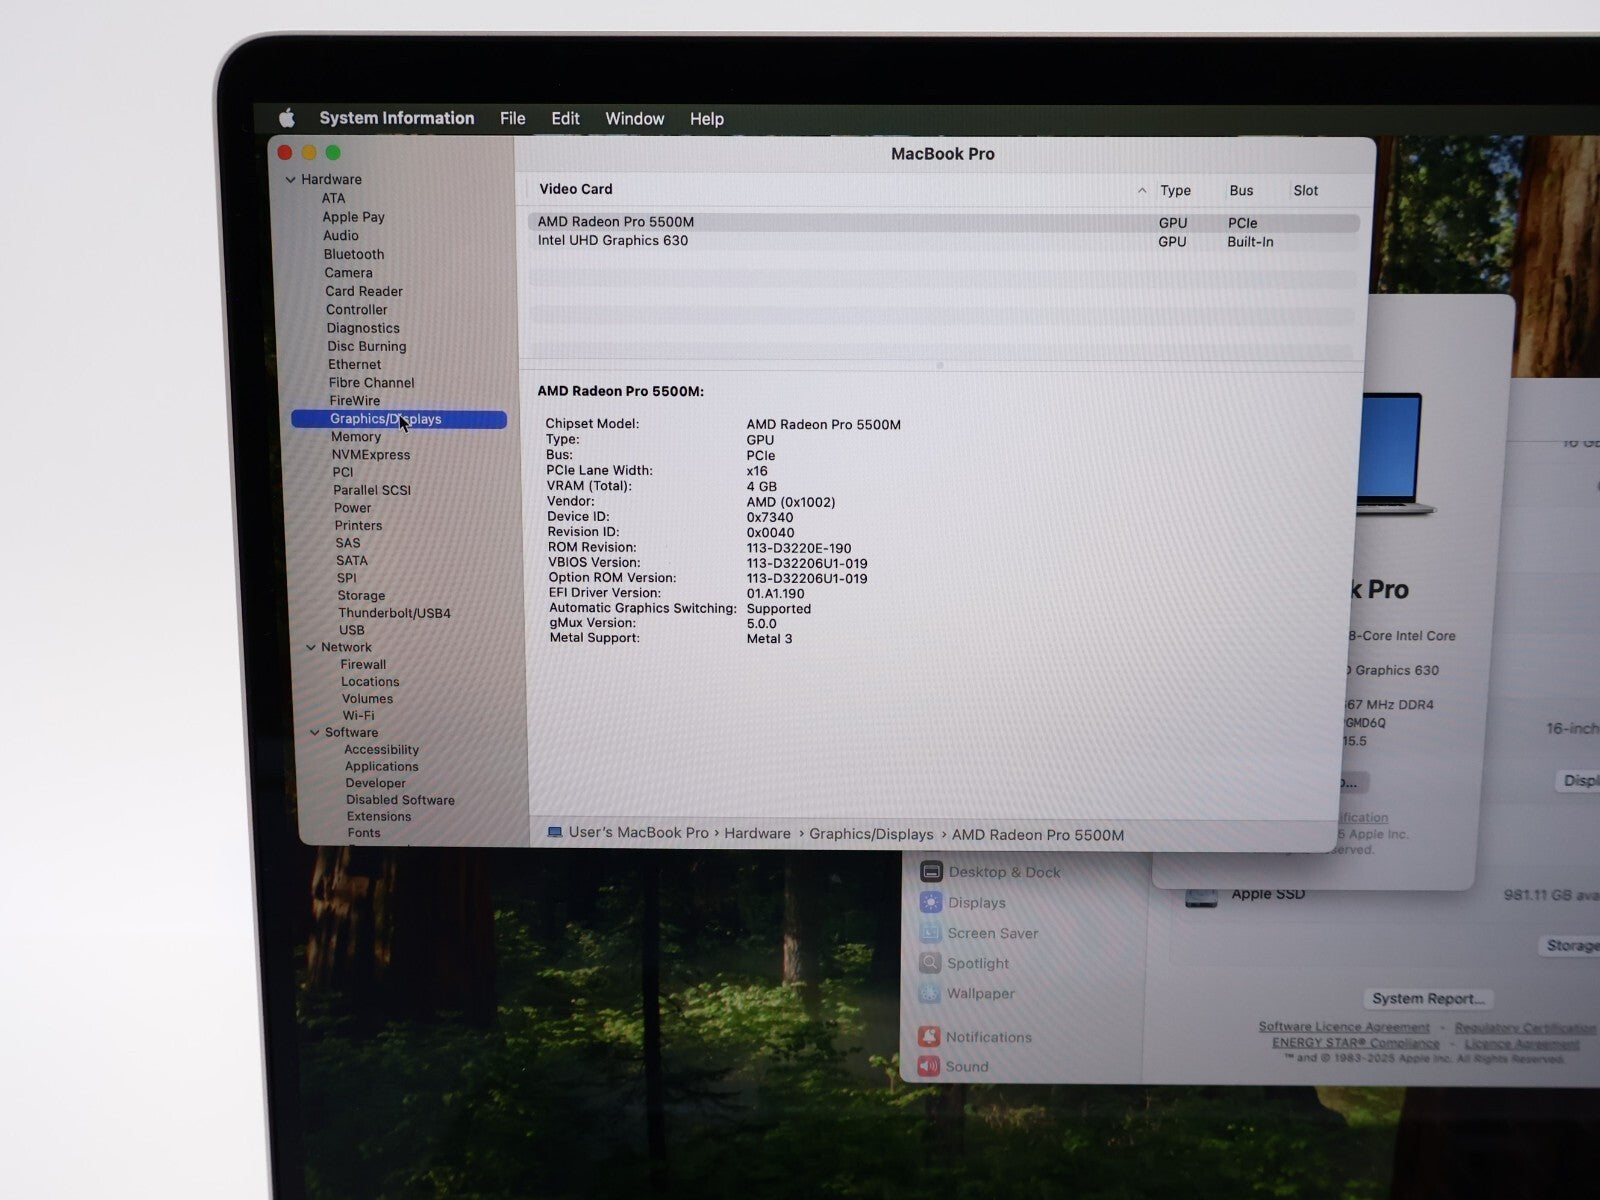Select Fibre Channel in the sidebar
Image resolution: width=1600 pixels, height=1200 pixels.
tap(371, 382)
